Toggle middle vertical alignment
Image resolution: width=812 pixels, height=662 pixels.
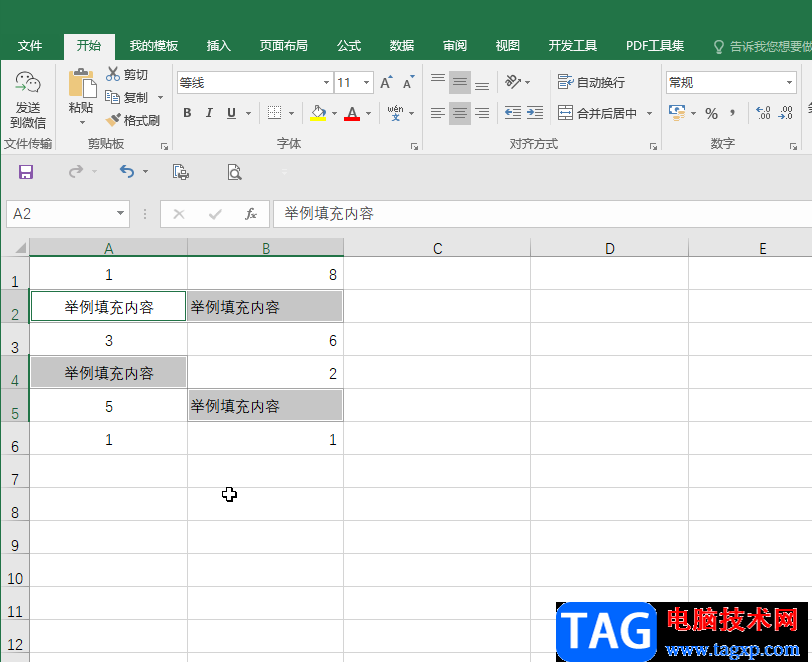(x=460, y=82)
